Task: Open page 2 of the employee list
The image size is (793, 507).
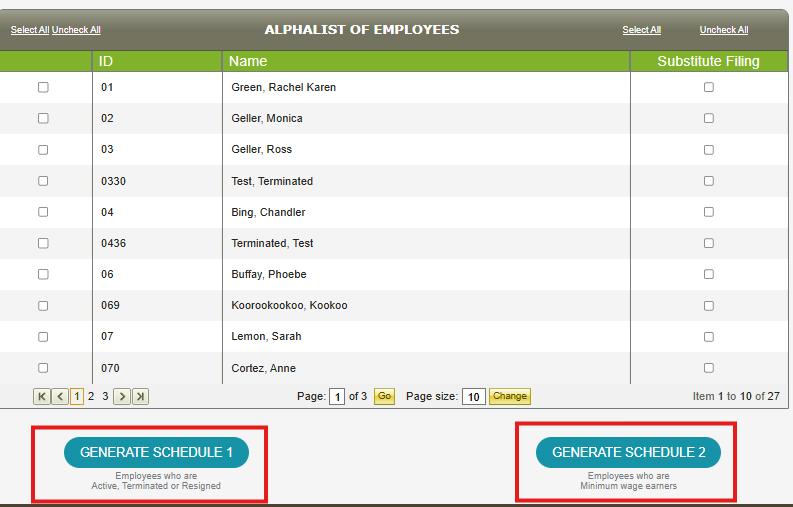Action: [x=91, y=397]
